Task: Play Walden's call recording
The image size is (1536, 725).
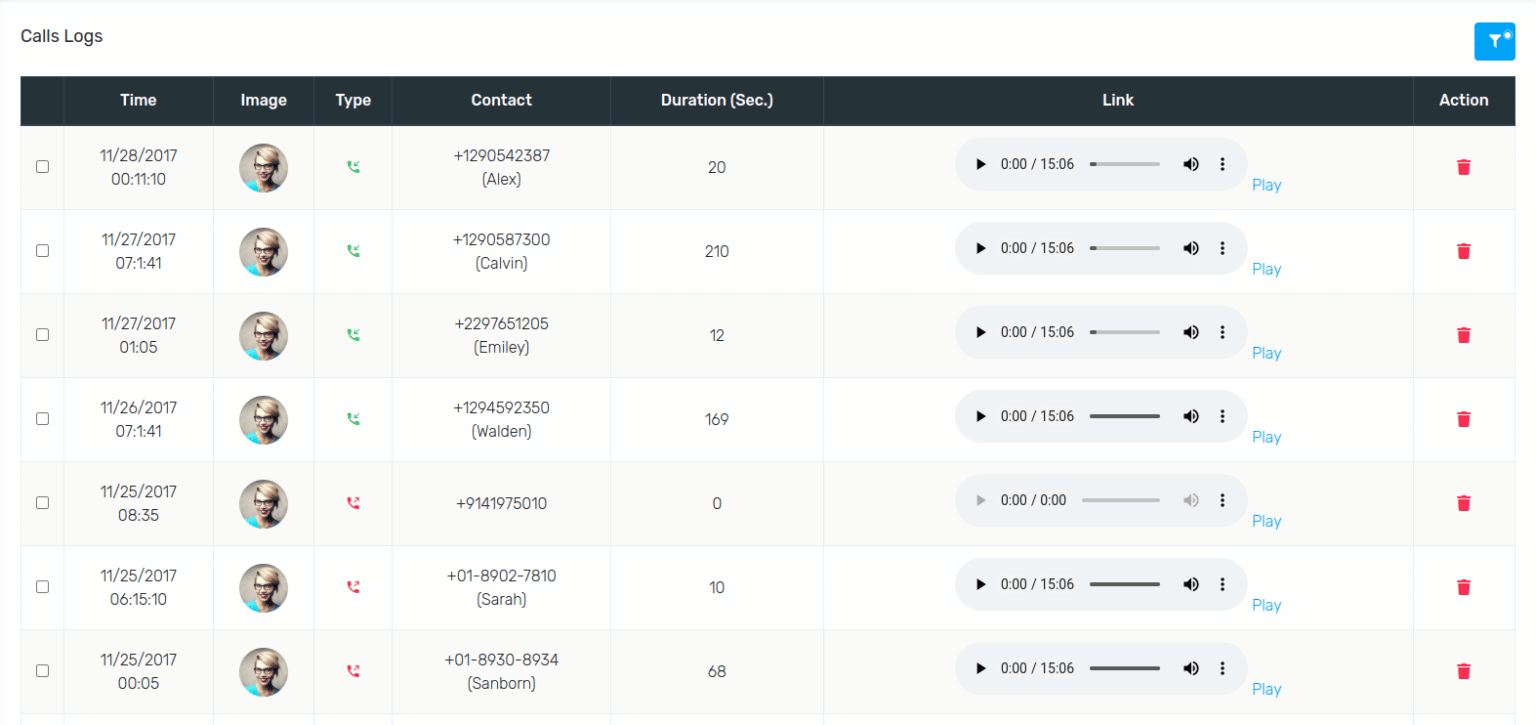Action: tap(980, 415)
